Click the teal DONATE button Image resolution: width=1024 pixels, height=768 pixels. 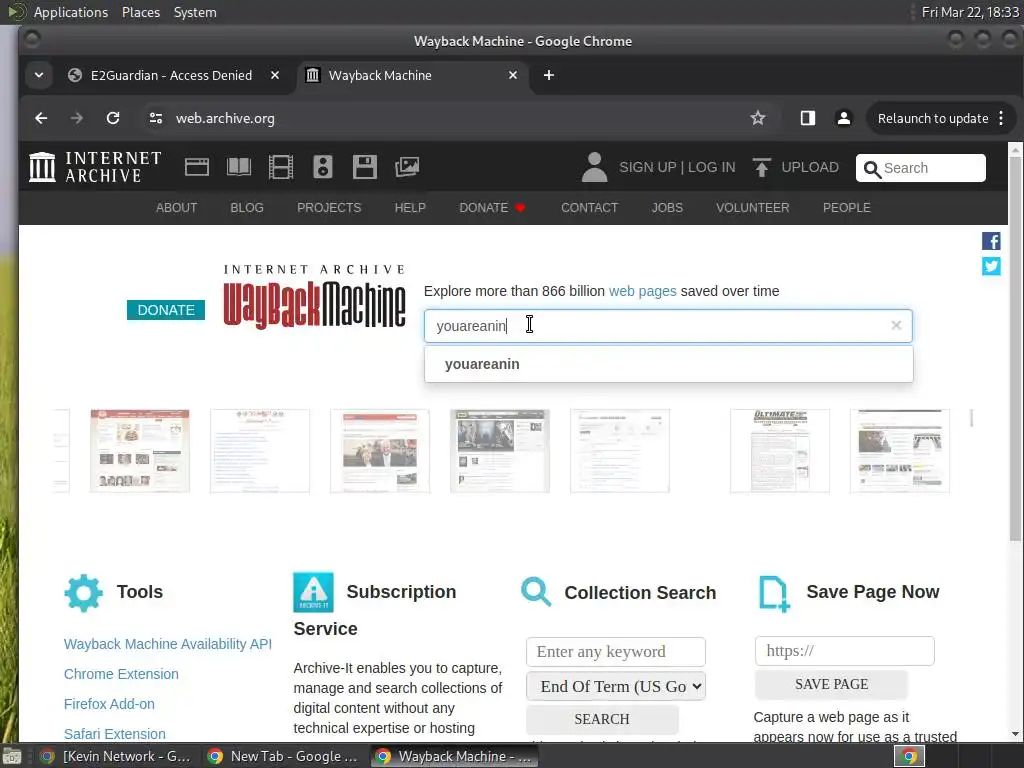click(166, 310)
